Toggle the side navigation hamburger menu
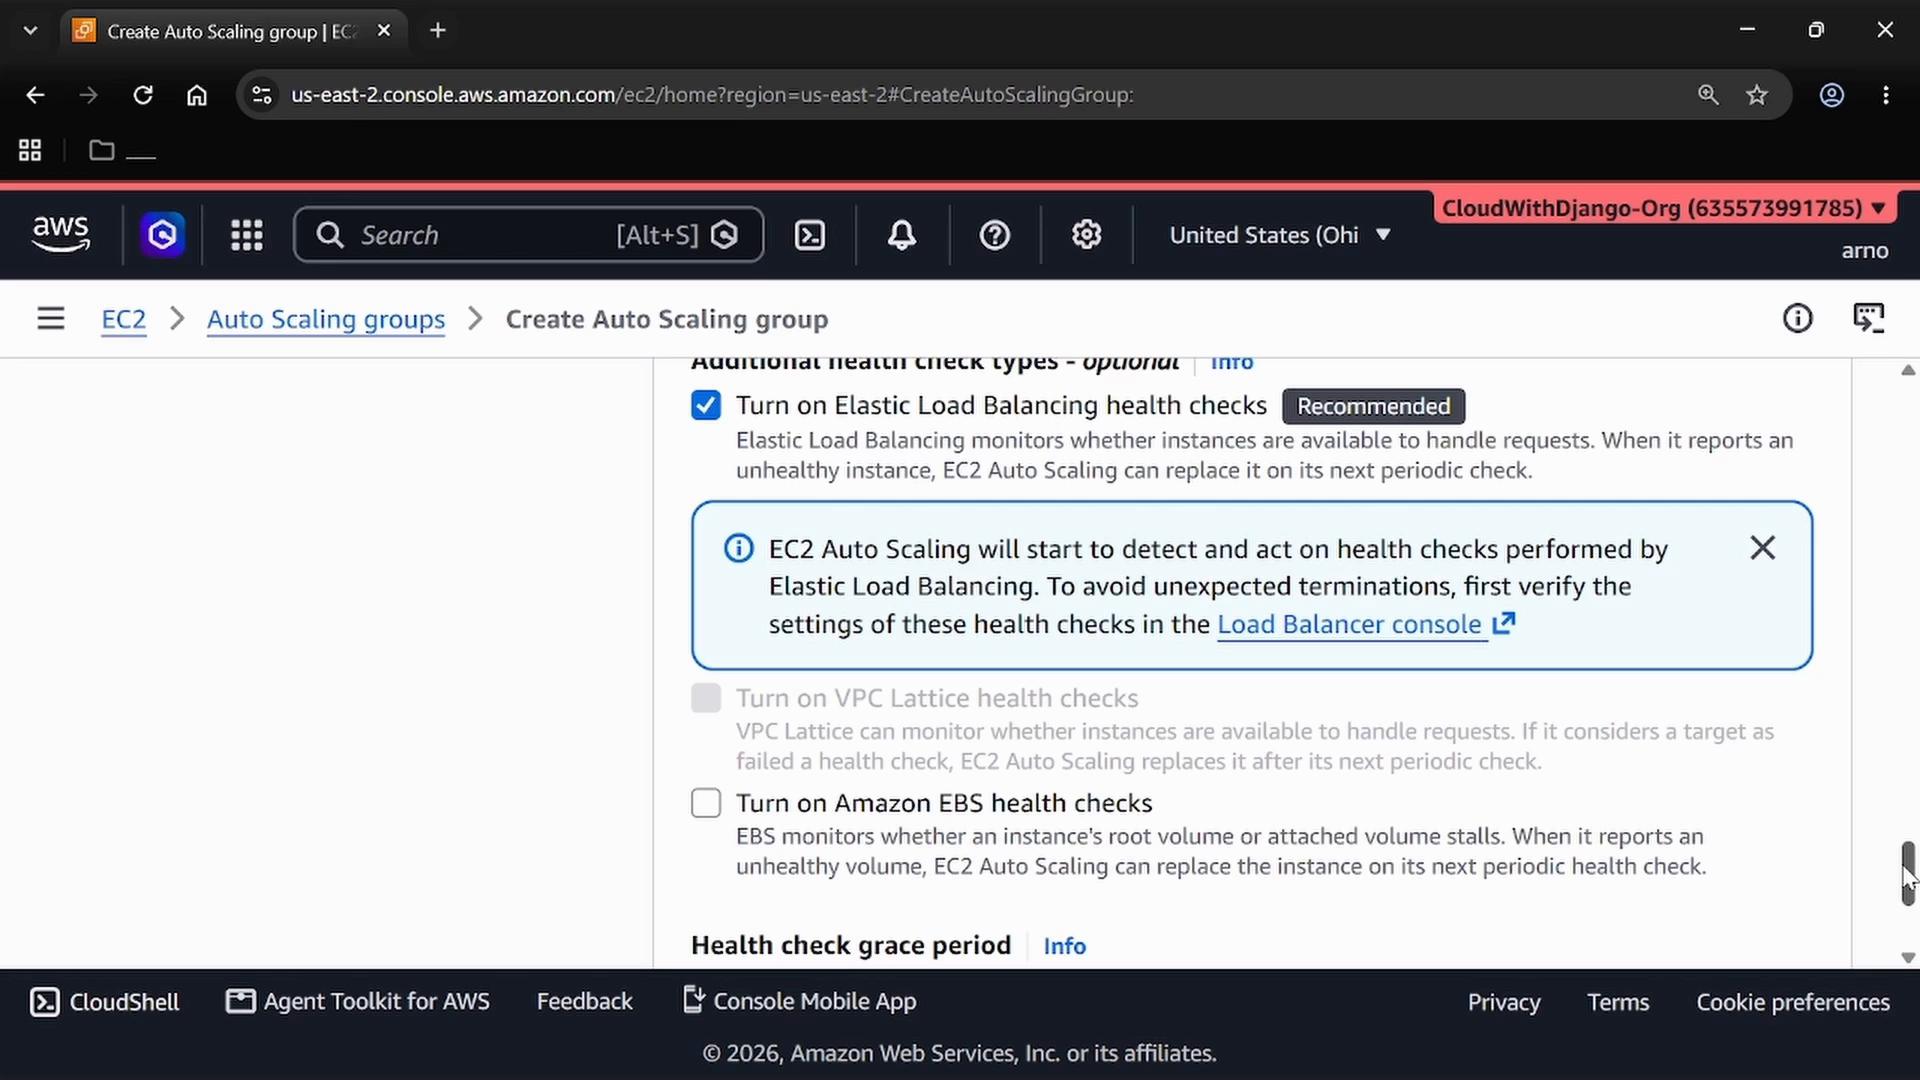This screenshot has width=1920, height=1080. pyautogui.click(x=51, y=319)
